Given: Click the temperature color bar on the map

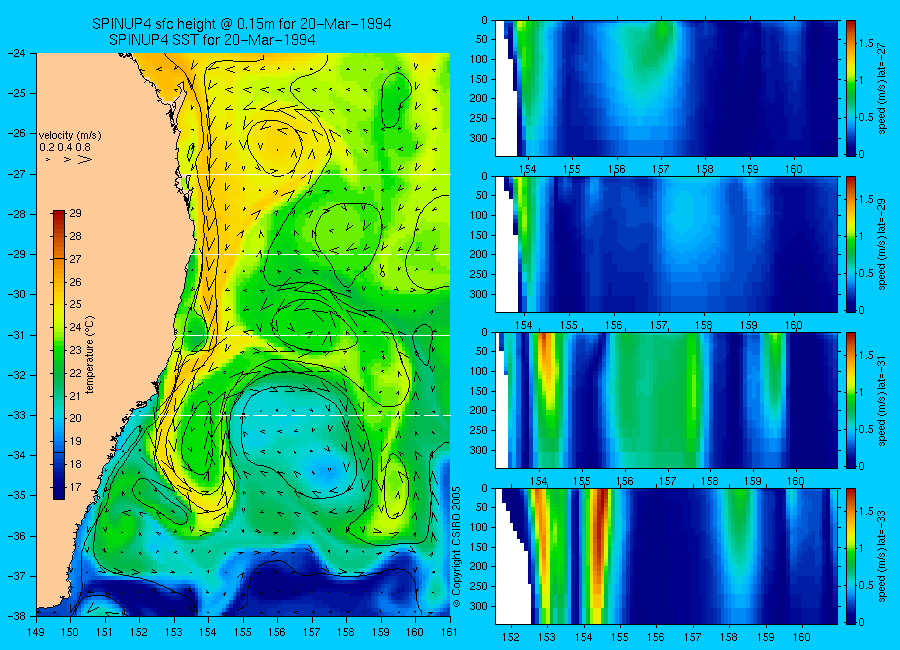Looking at the screenshot, I should point(59,355).
